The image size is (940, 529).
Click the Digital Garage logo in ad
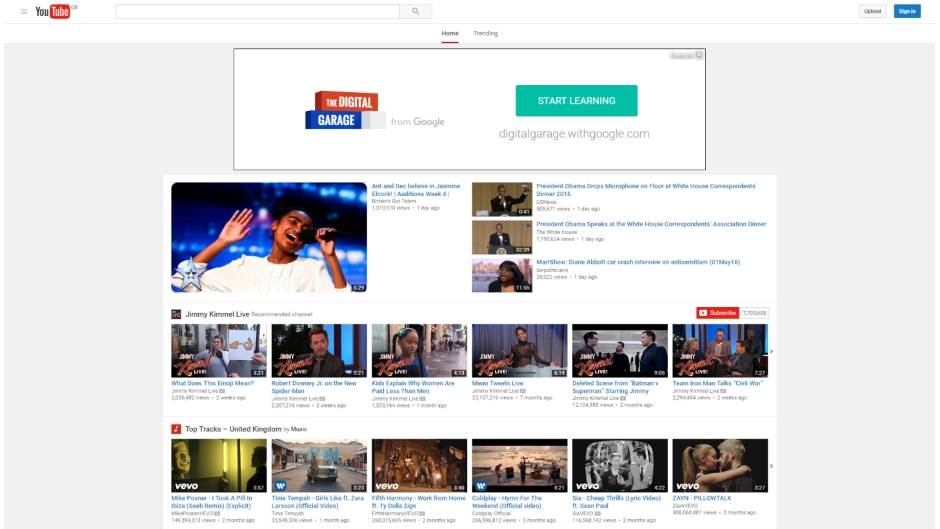click(345, 111)
